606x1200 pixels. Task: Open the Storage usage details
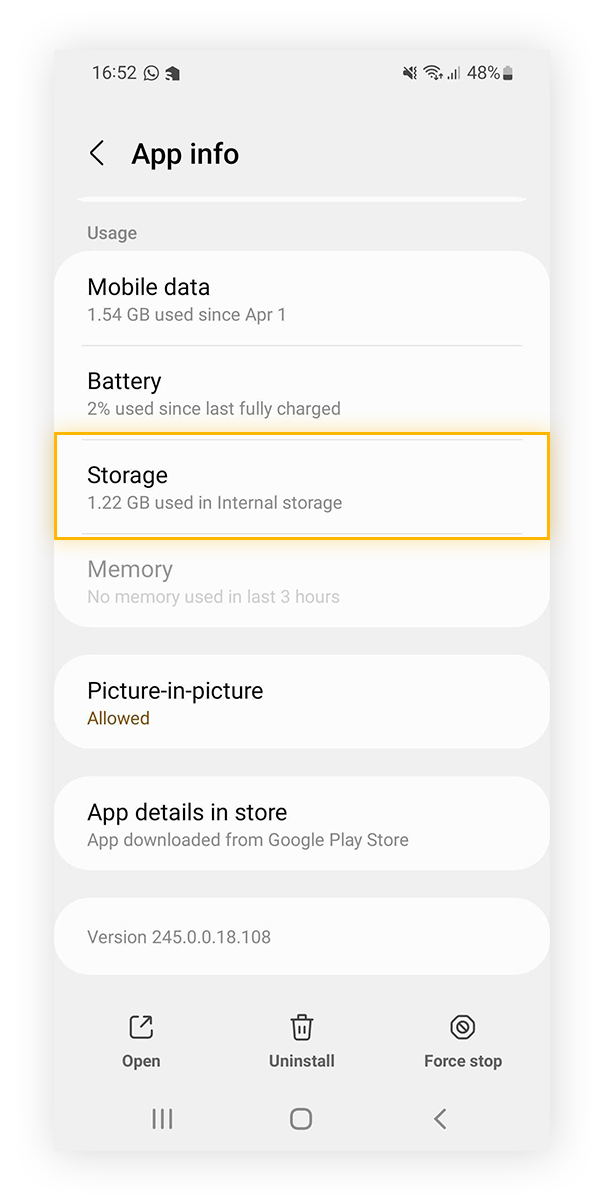pos(301,487)
